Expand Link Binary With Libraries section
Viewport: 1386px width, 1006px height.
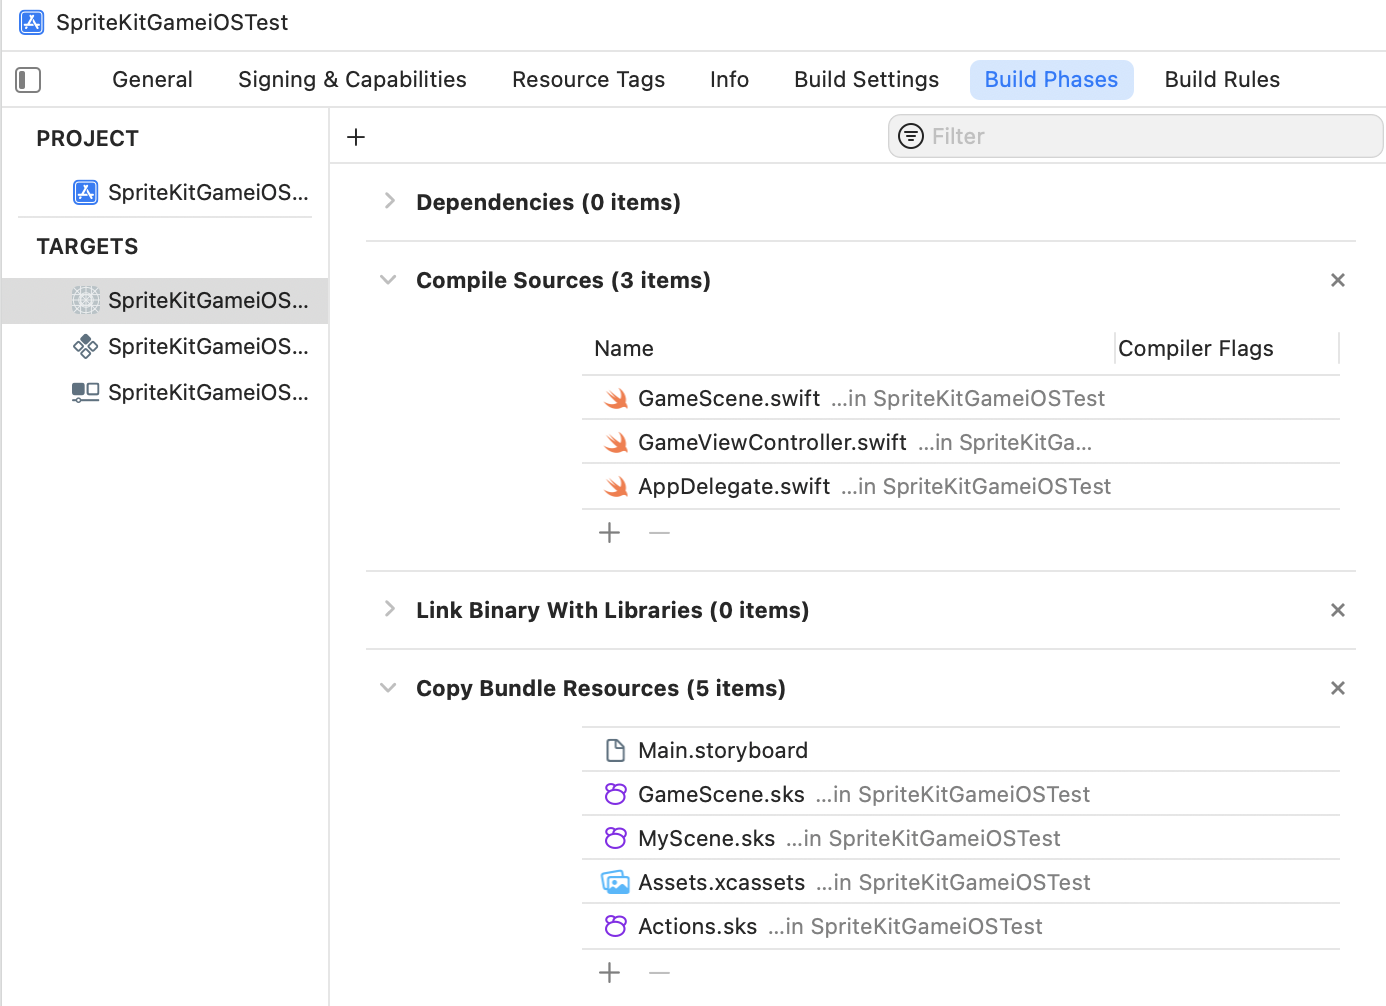point(389,609)
